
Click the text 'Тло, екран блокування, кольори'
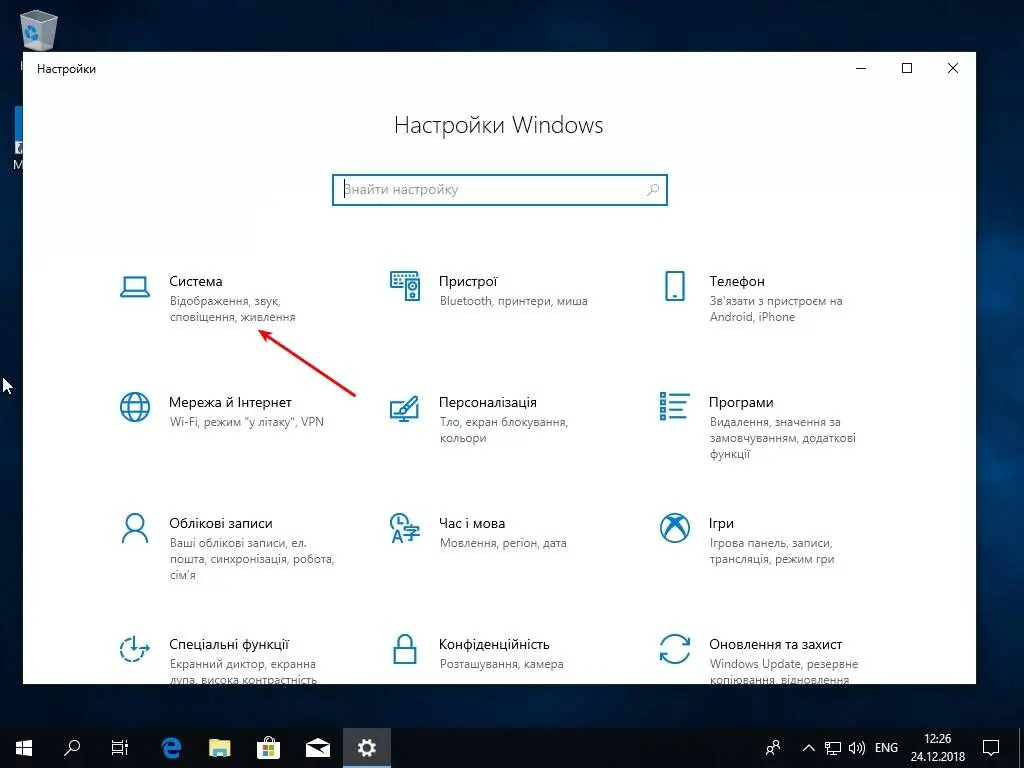point(504,430)
